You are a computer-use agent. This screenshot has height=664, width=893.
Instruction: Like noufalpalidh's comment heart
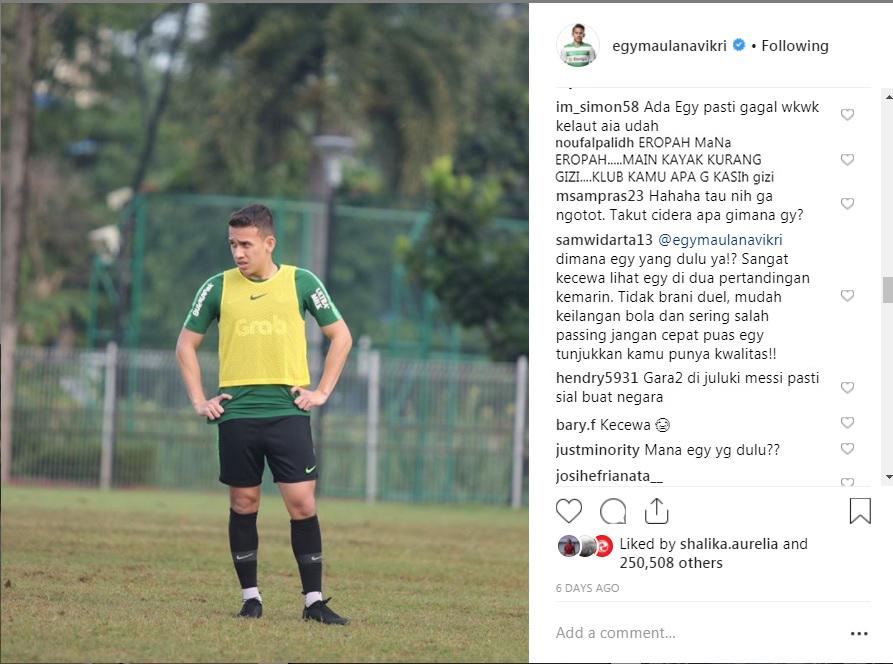pos(847,159)
